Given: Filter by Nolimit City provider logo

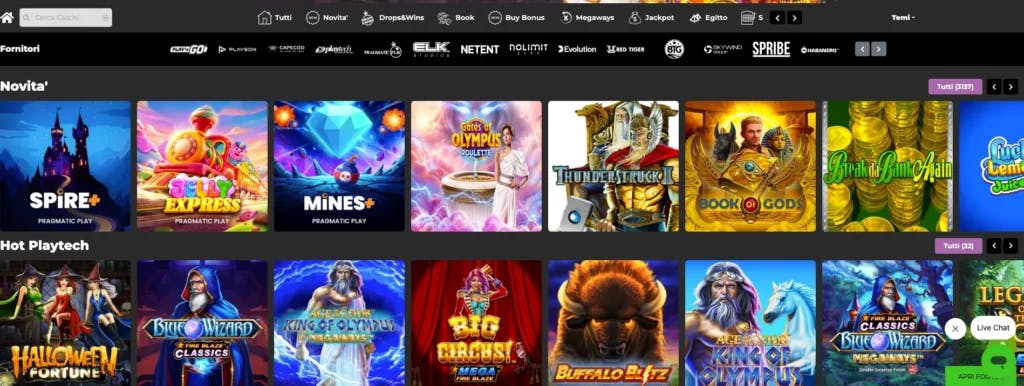Looking at the screenshot, I should tap(528, 49).
